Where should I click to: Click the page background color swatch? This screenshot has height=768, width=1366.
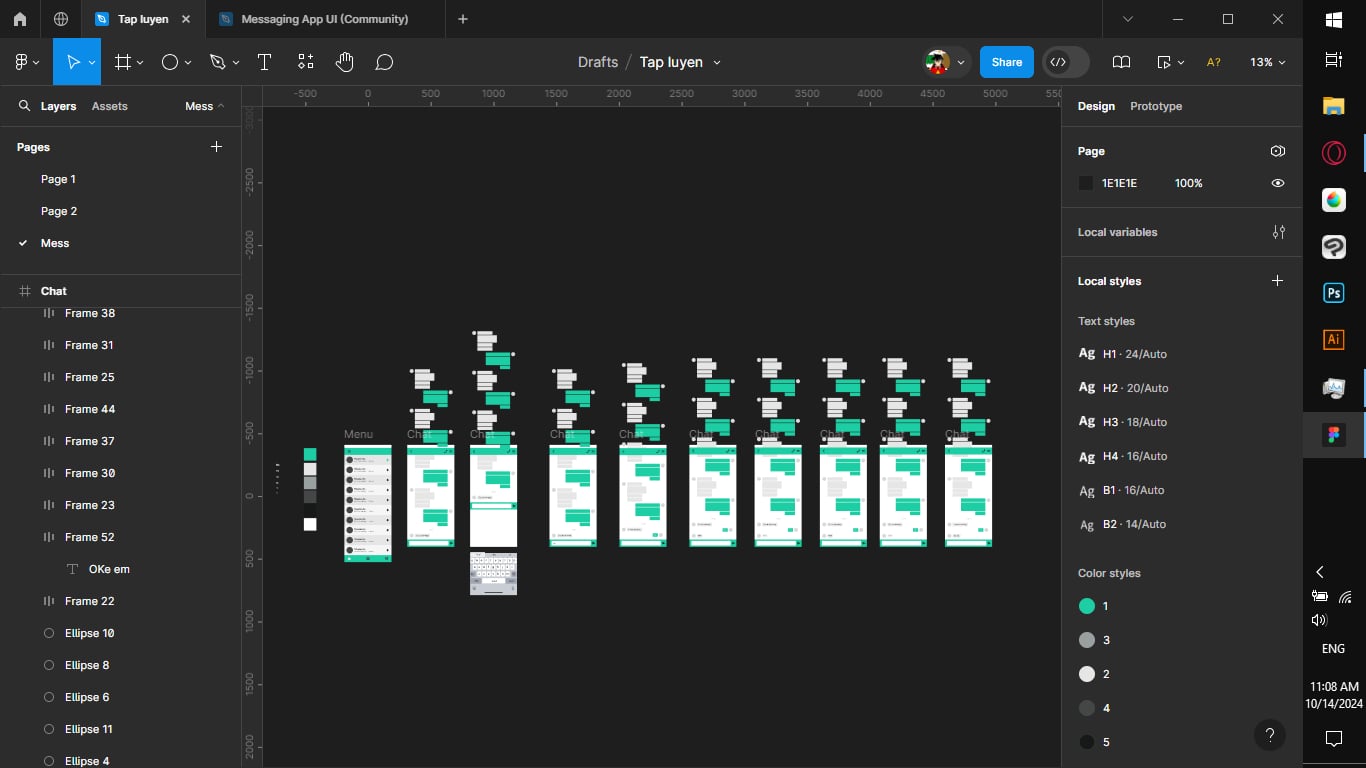[1086, 183]
